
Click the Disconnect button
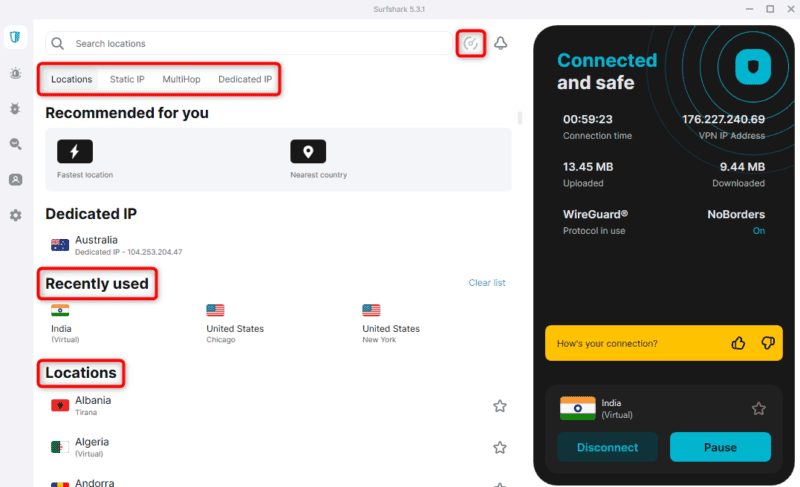[607, 447]
